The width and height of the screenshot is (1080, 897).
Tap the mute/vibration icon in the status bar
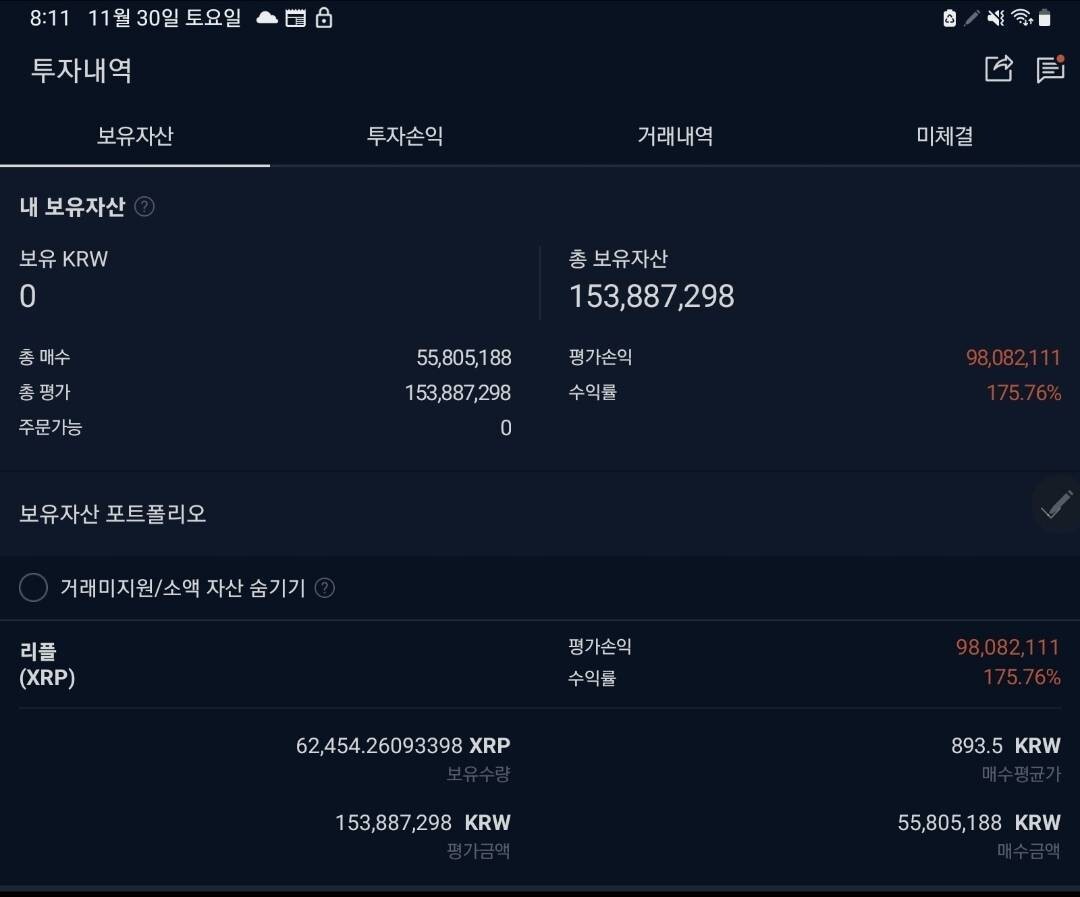click(x=996, y=17)
